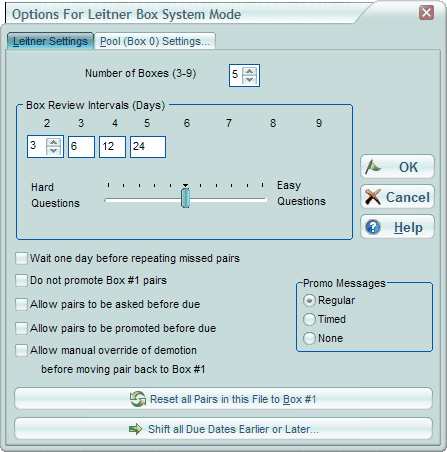447x452 pixels.
Task: Increase Number of Boxes with up arrow
Action: 249,71
